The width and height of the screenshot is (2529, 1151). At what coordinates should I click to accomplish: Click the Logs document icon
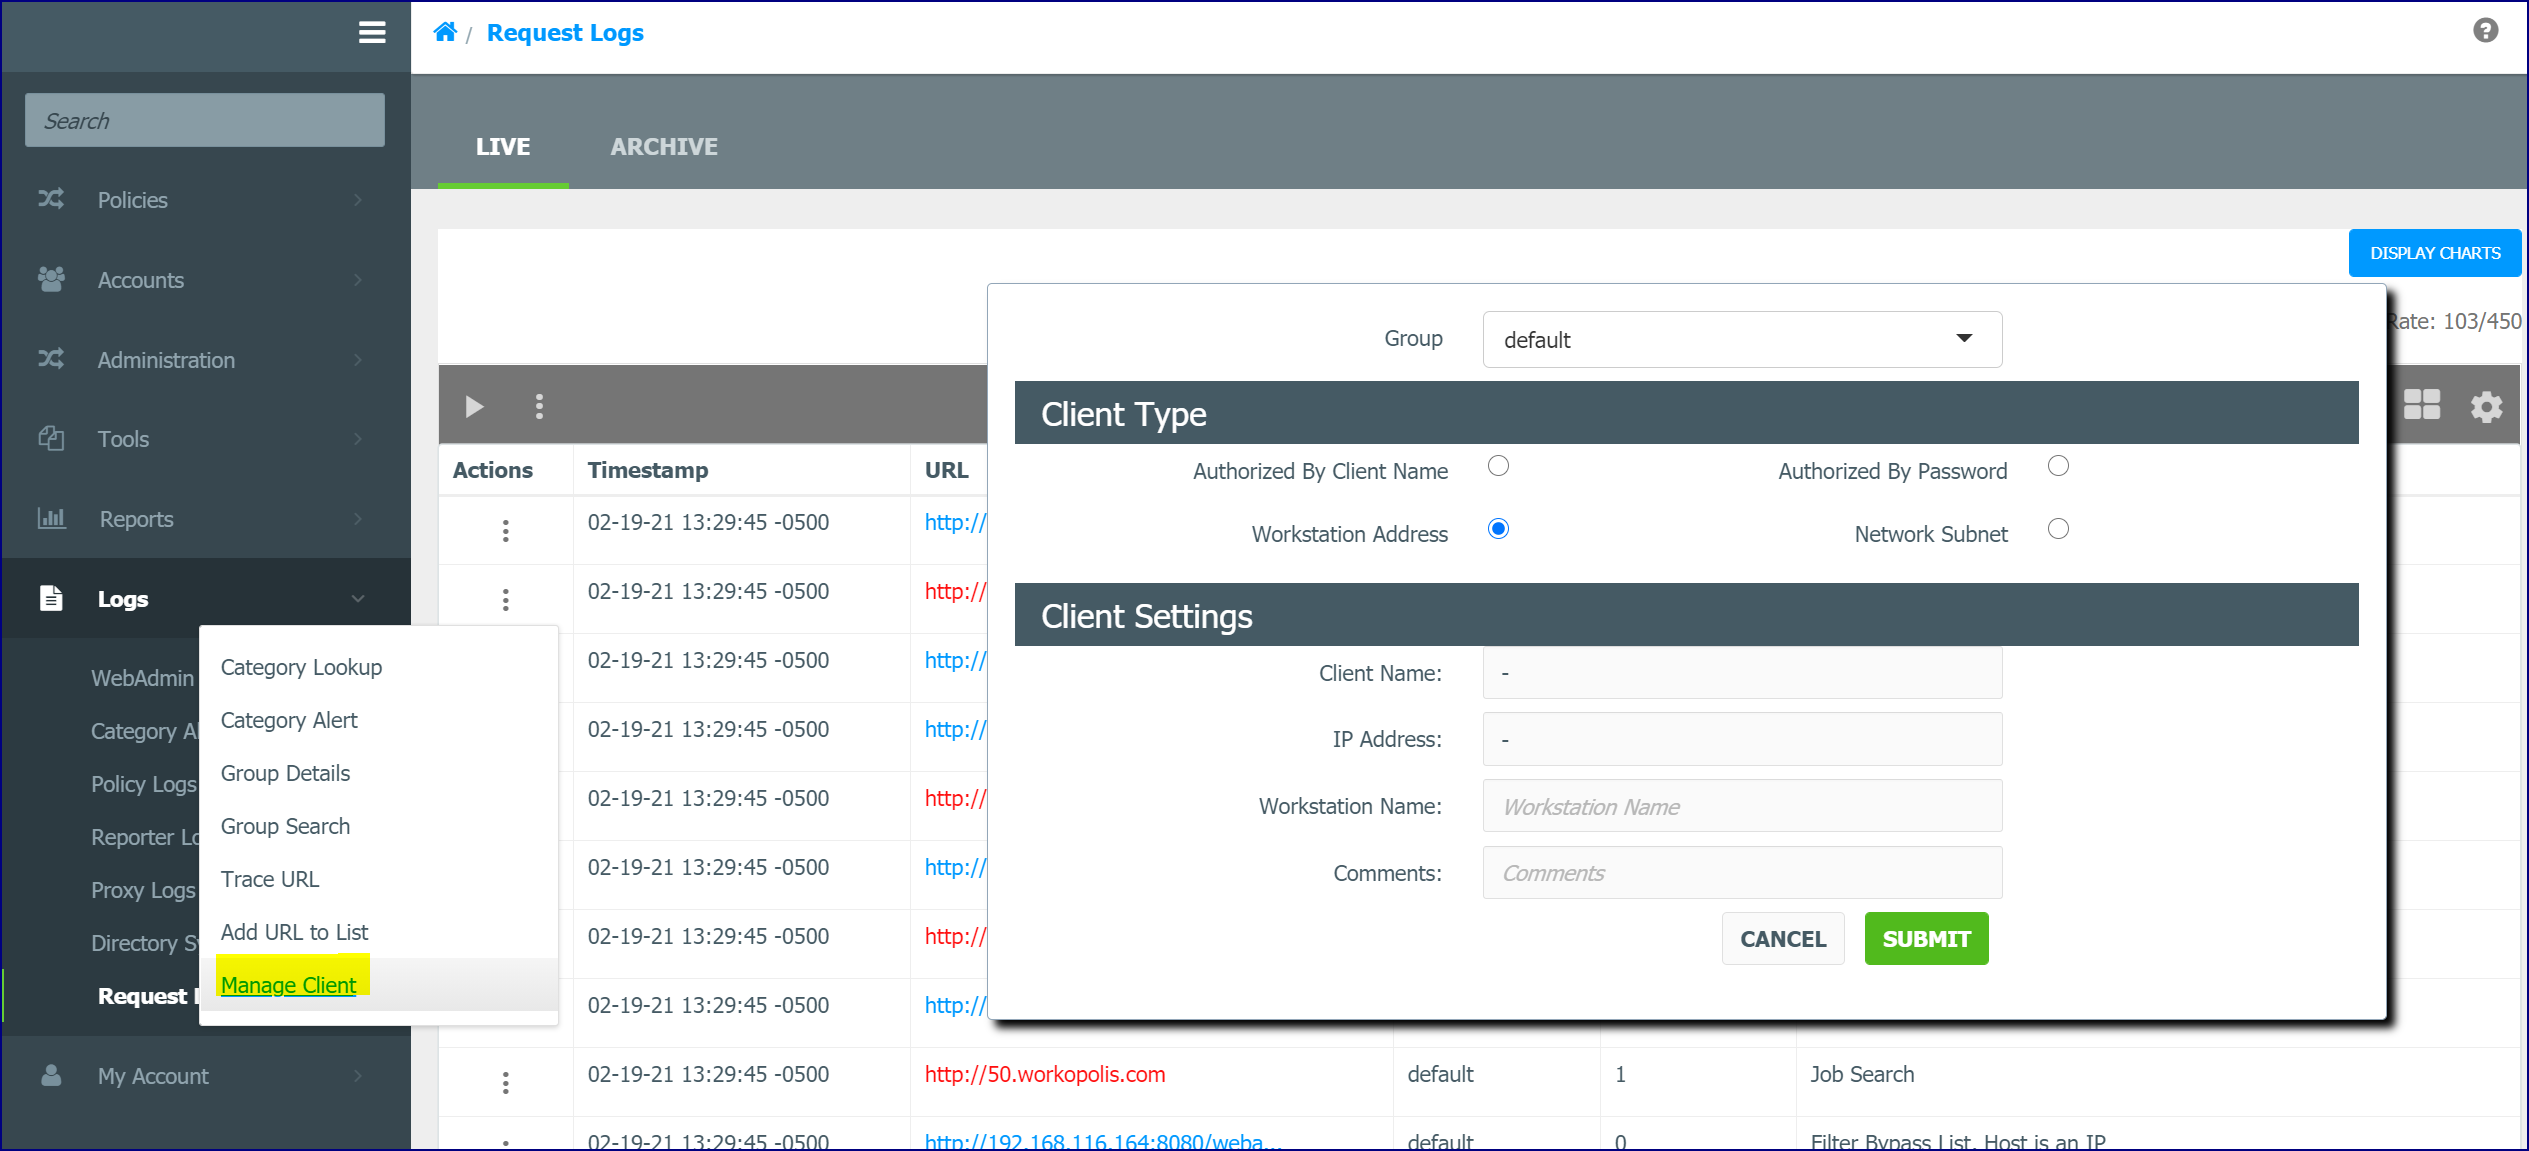[51, 598]
